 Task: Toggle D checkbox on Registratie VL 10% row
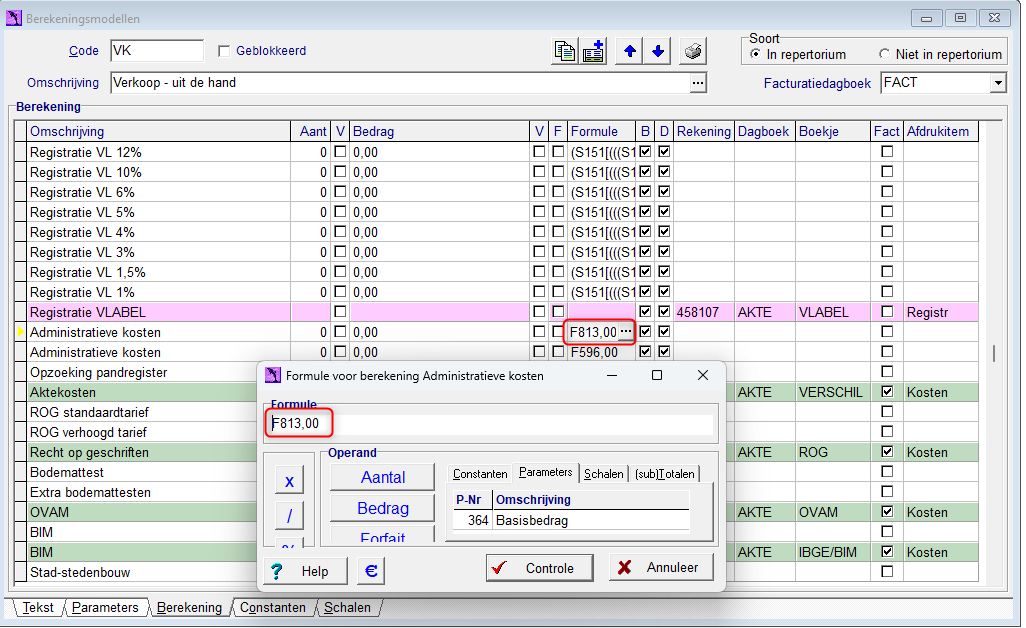pos(664,172)
